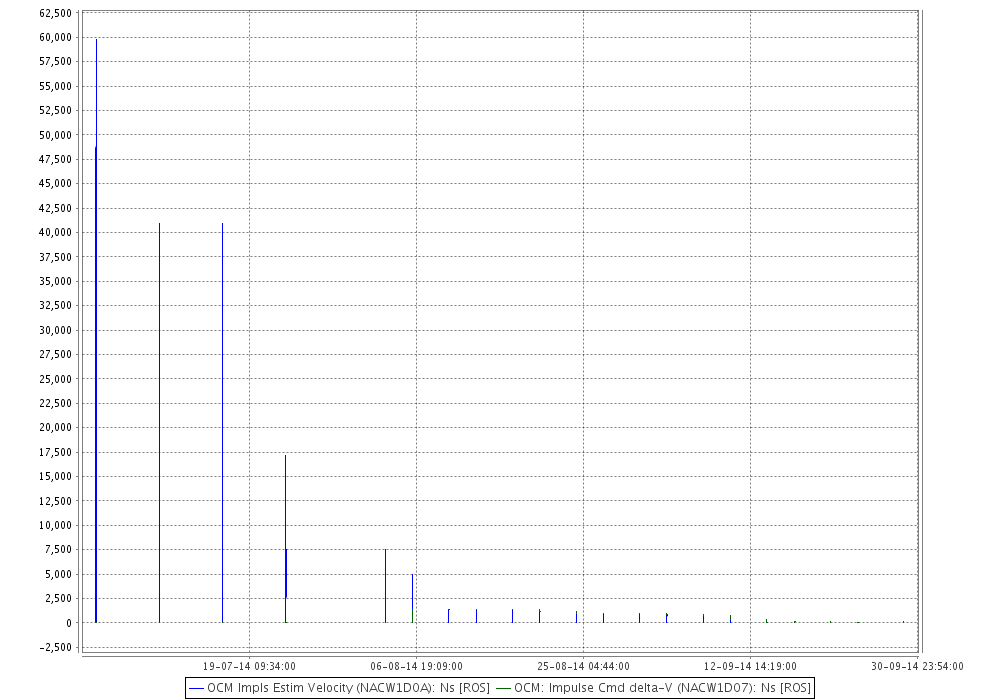Click the y-axis label 0
This screenshot has width=1000, height=700.
[69, 623]
